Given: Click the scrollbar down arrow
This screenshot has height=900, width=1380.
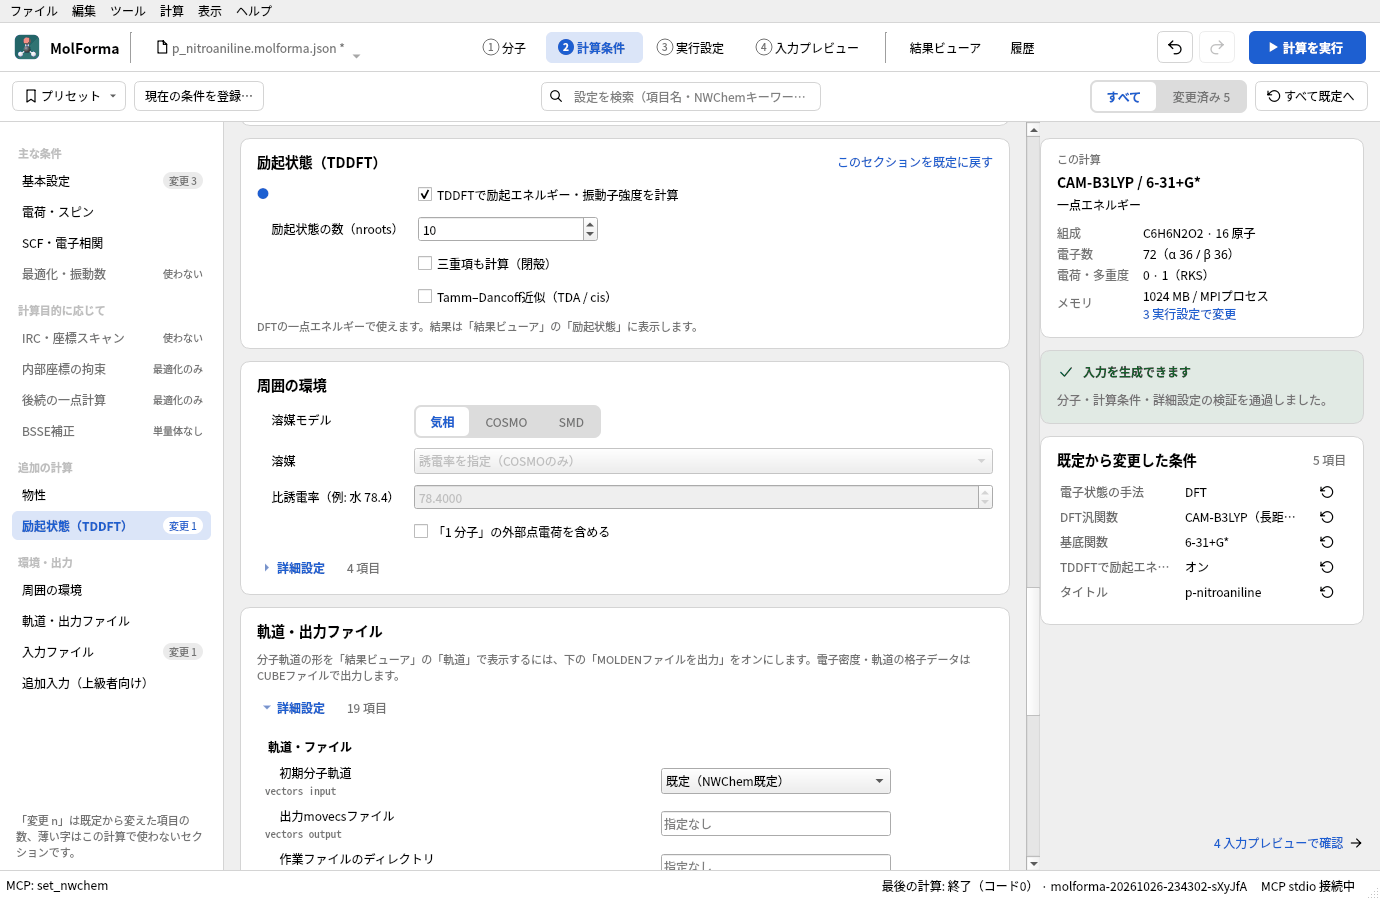Looking at the screenshot, I should (1033, 863).
